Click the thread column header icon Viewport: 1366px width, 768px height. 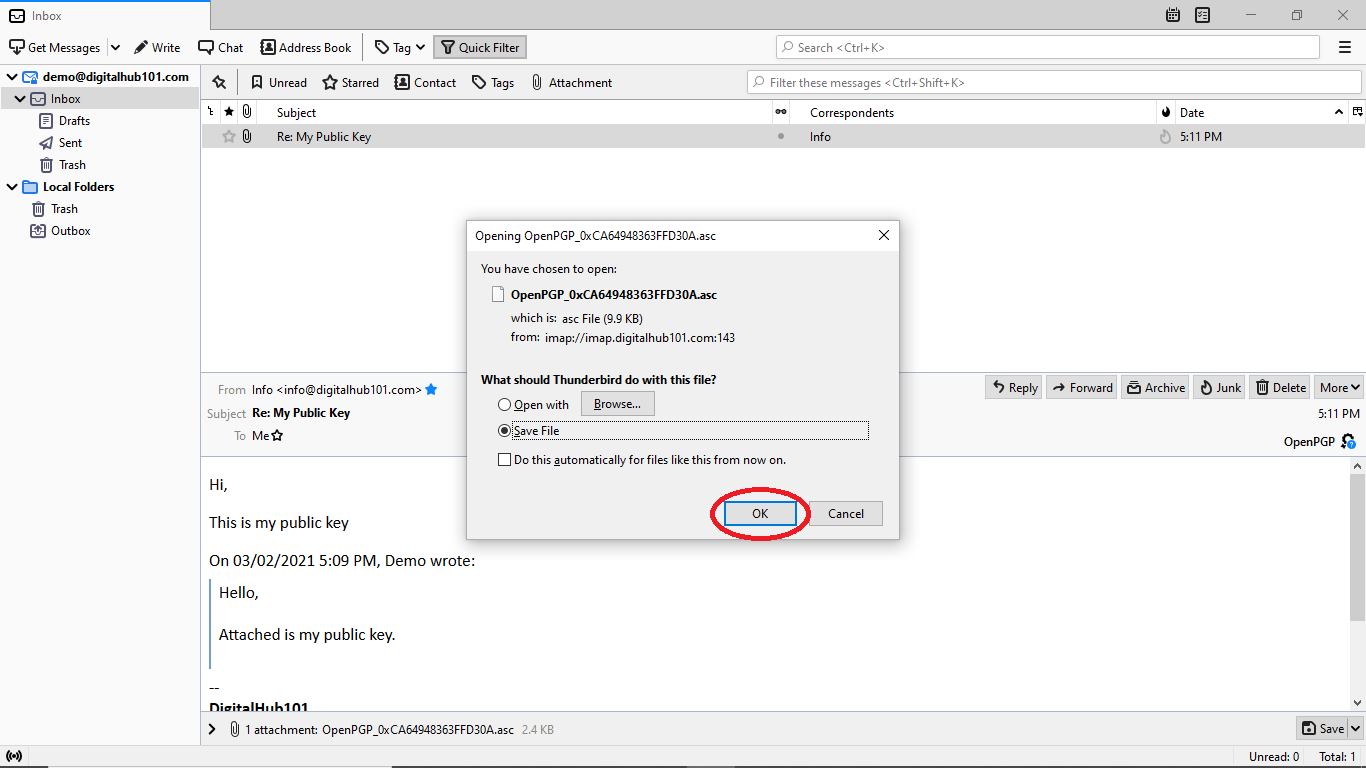click(x=210, y=112)
